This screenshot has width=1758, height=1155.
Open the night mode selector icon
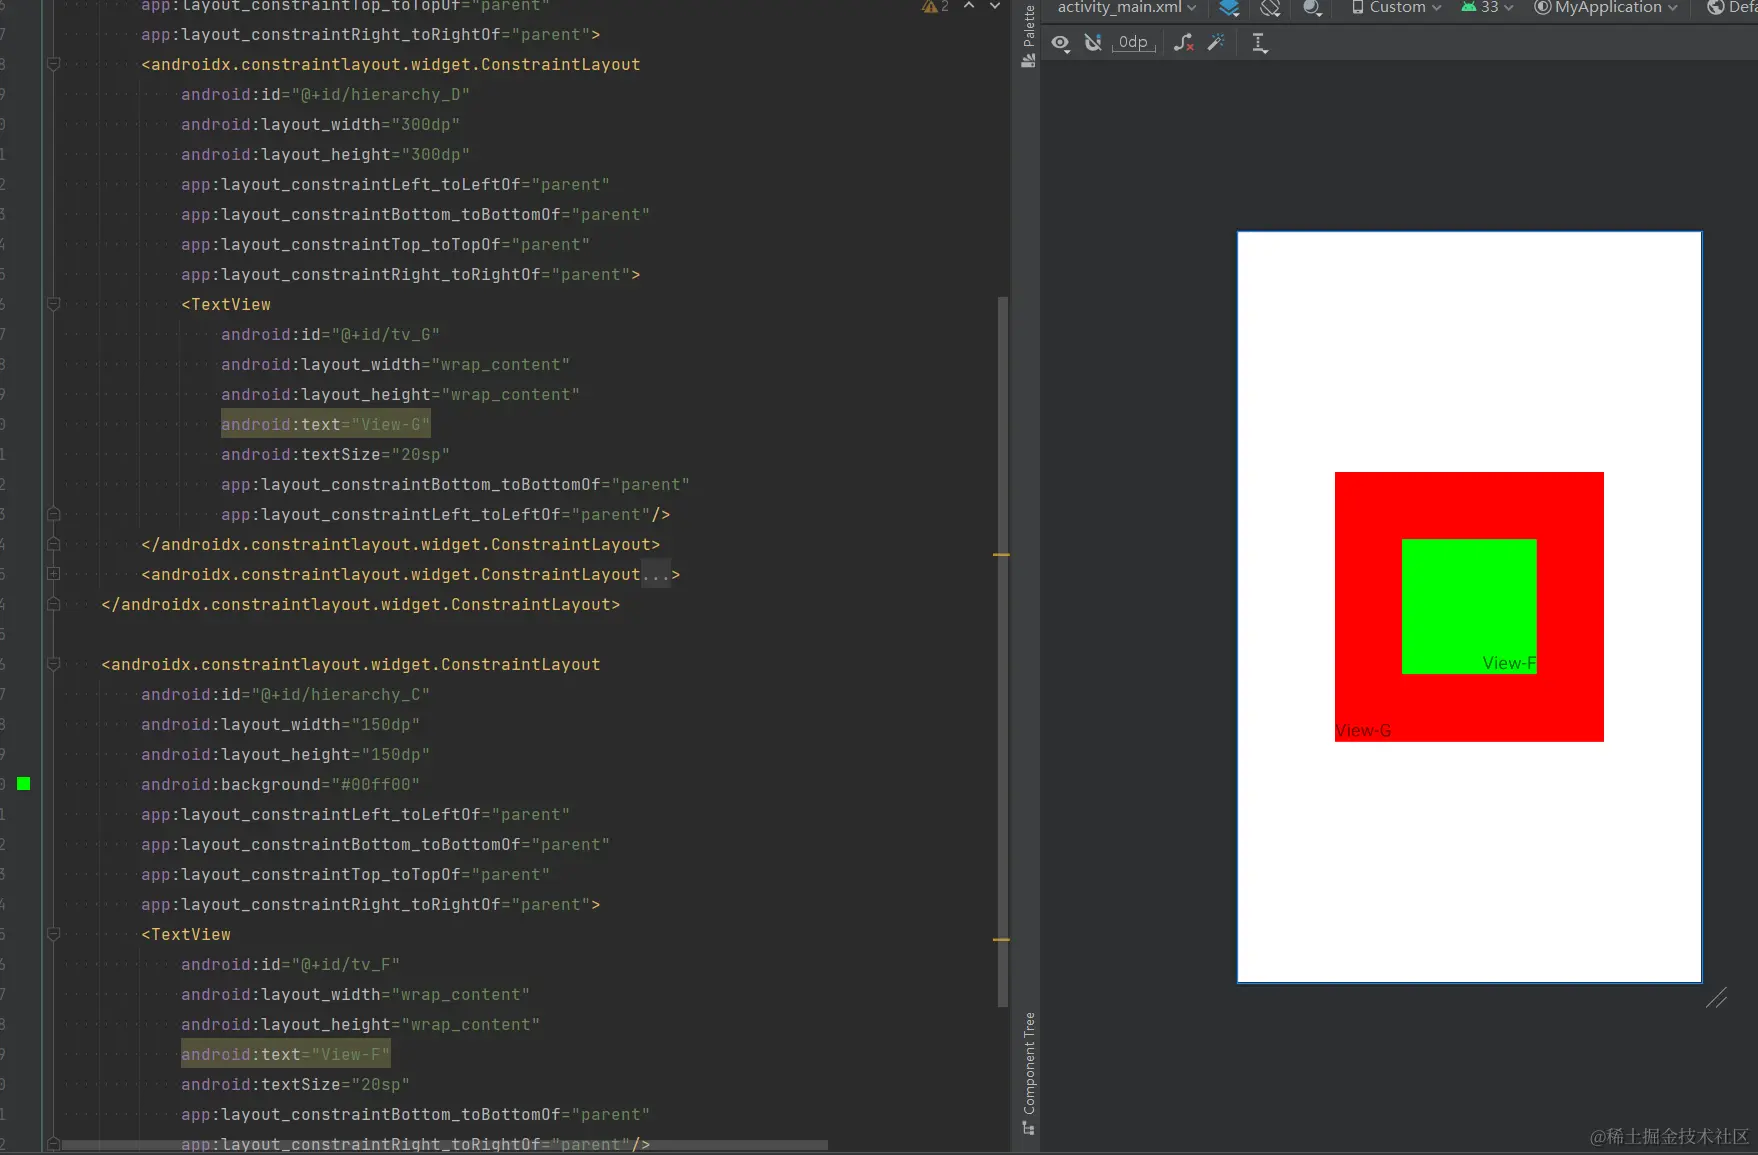tap(1313, 8)
